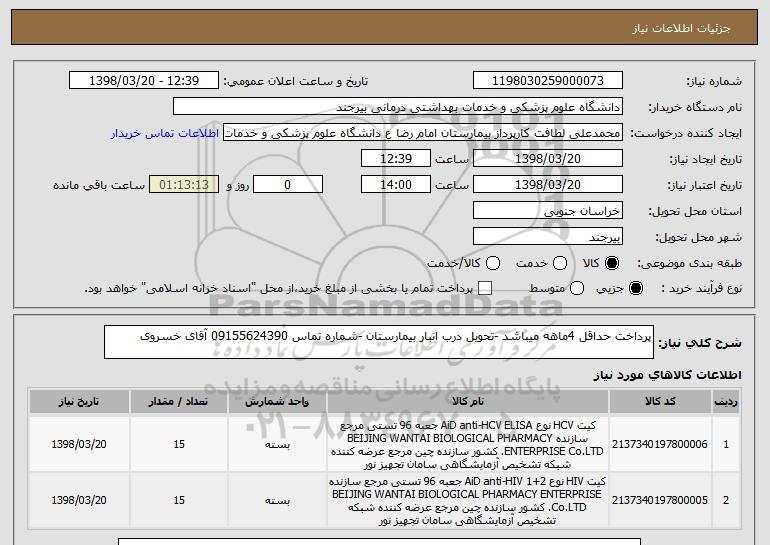The width and height of the screenshot is (770, 545).
Task: Click the واحد شمارش column header
Action: (277, 402)
